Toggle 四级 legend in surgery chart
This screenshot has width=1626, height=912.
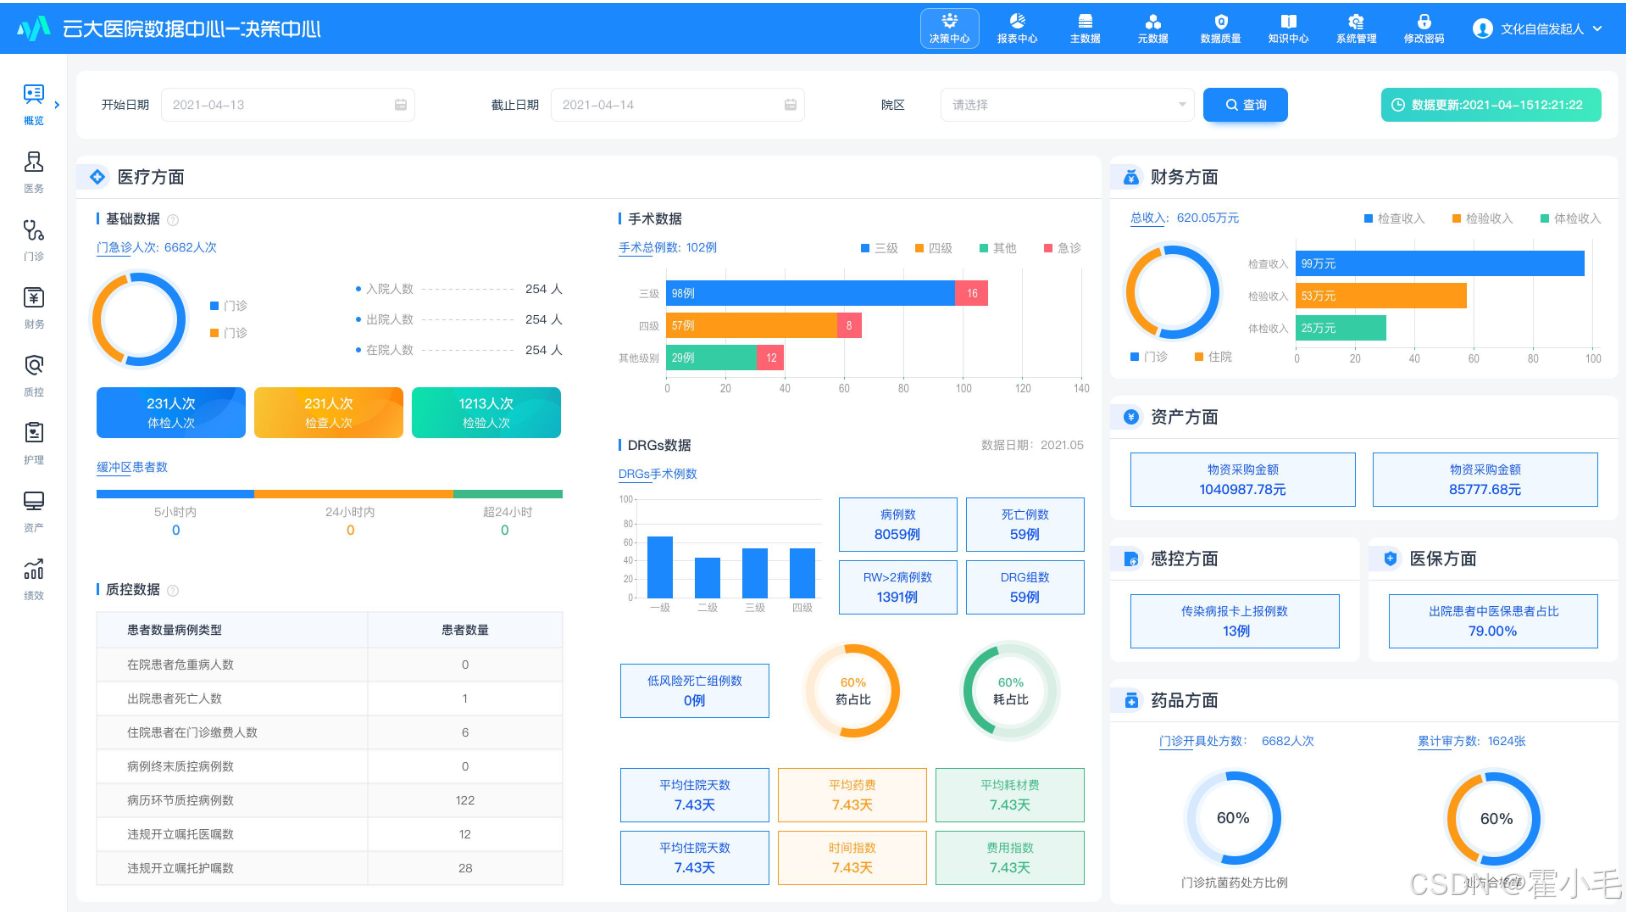pyautogui.click(x=933, y=248)
